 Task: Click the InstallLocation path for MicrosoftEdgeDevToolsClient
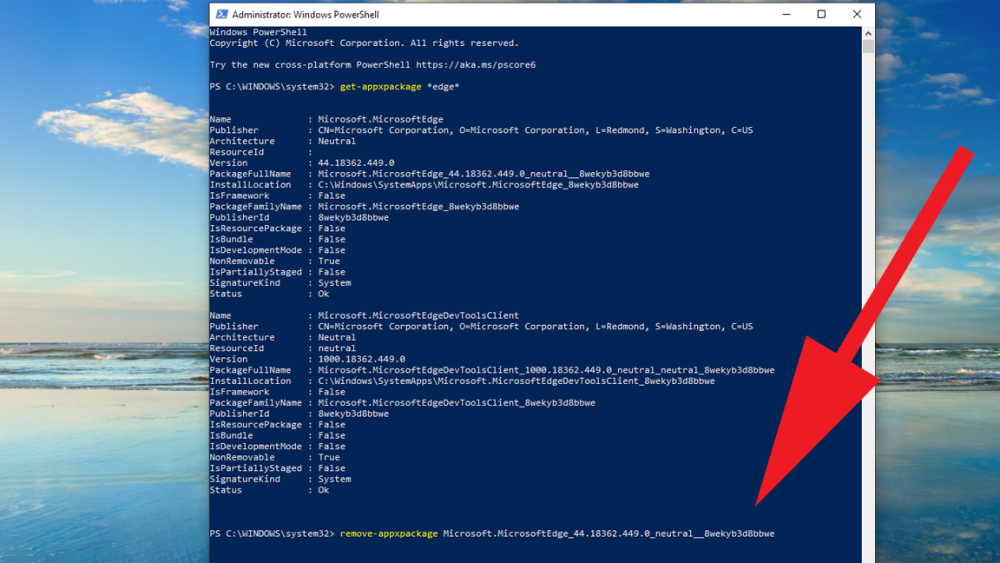[516, 381]
